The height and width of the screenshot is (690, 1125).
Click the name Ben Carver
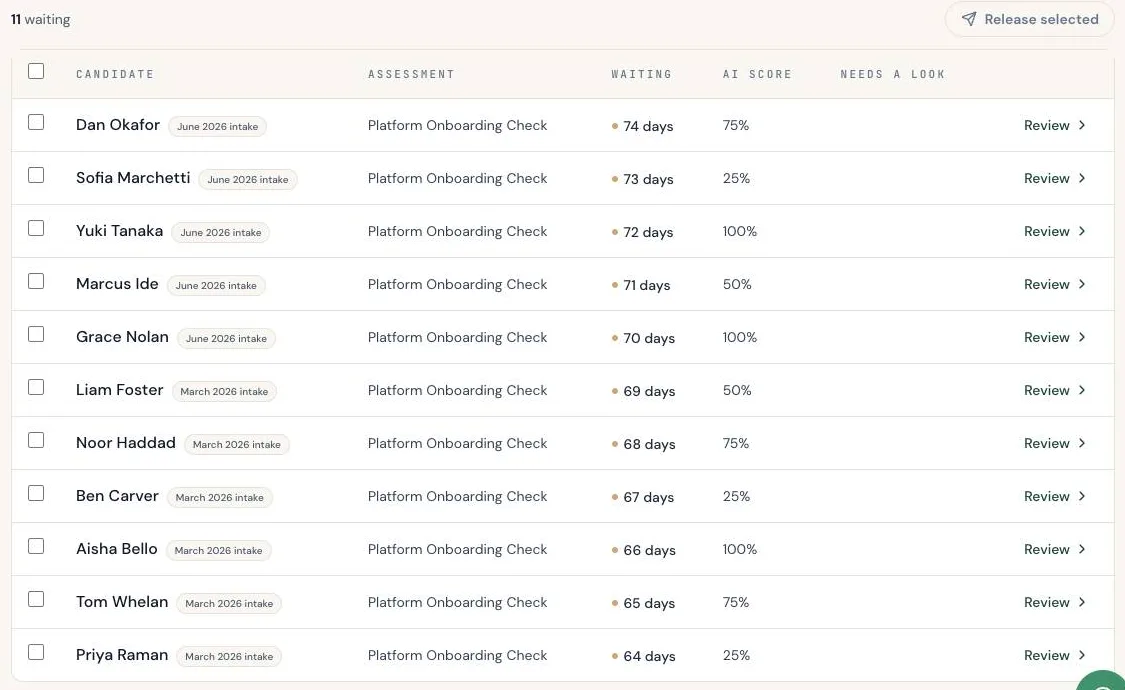coord(117,496)
